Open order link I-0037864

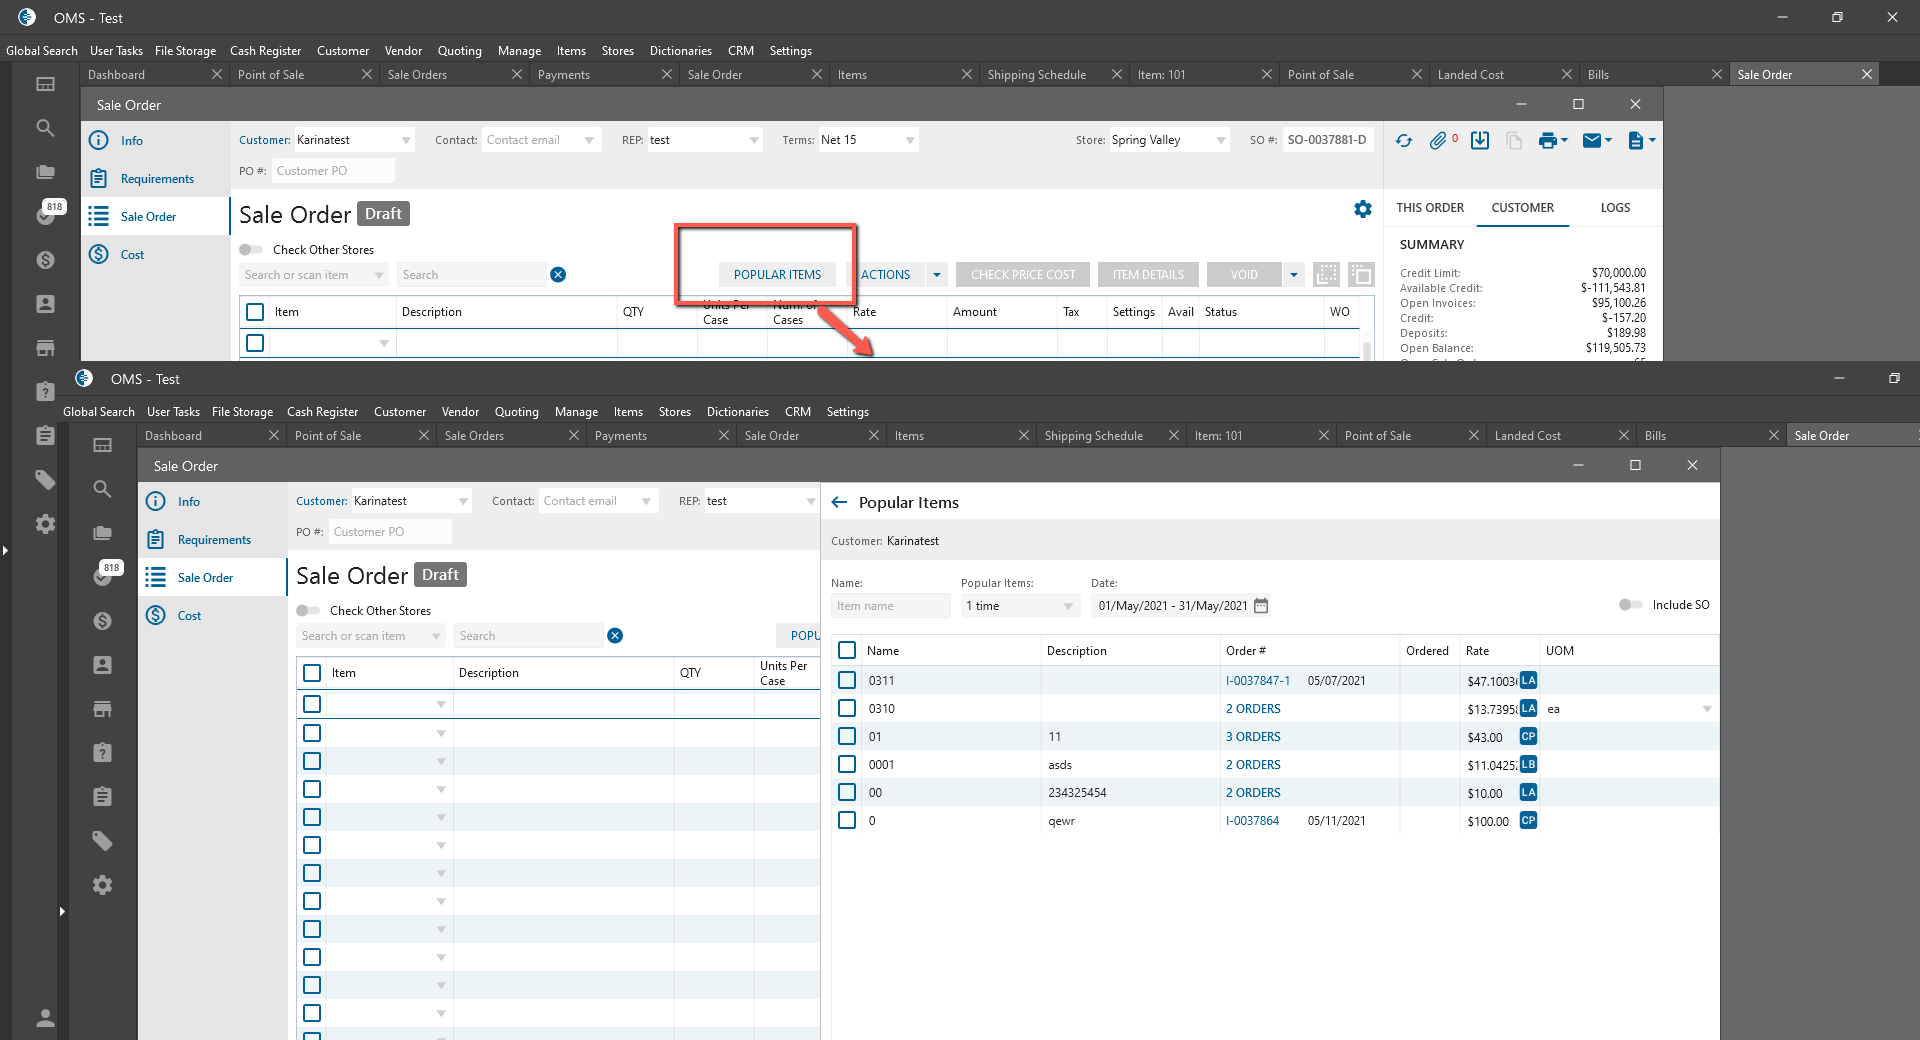tap(1252, 821)
